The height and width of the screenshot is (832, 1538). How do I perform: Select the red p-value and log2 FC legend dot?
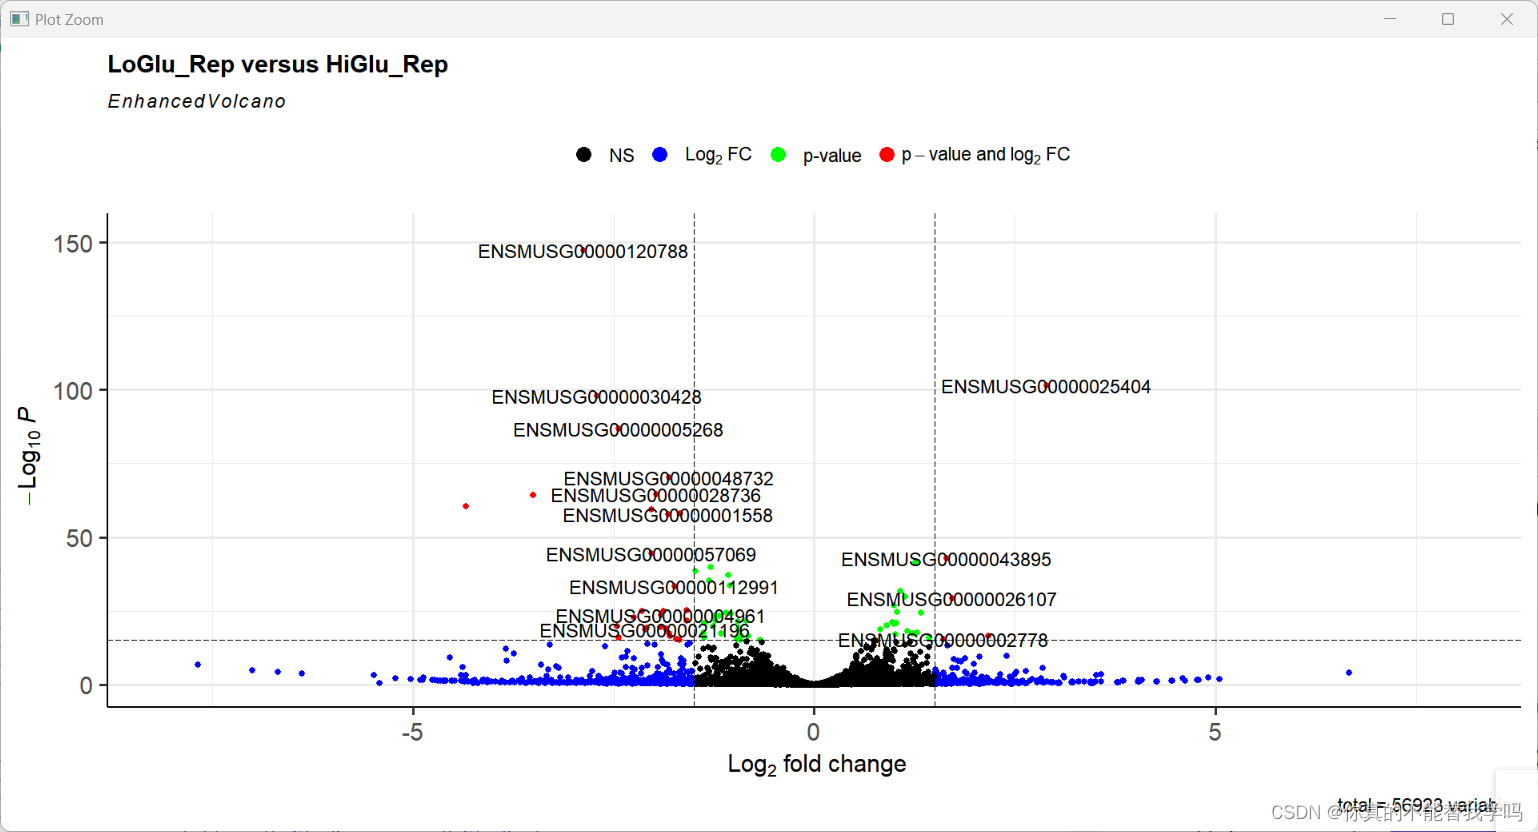[886, 155]
